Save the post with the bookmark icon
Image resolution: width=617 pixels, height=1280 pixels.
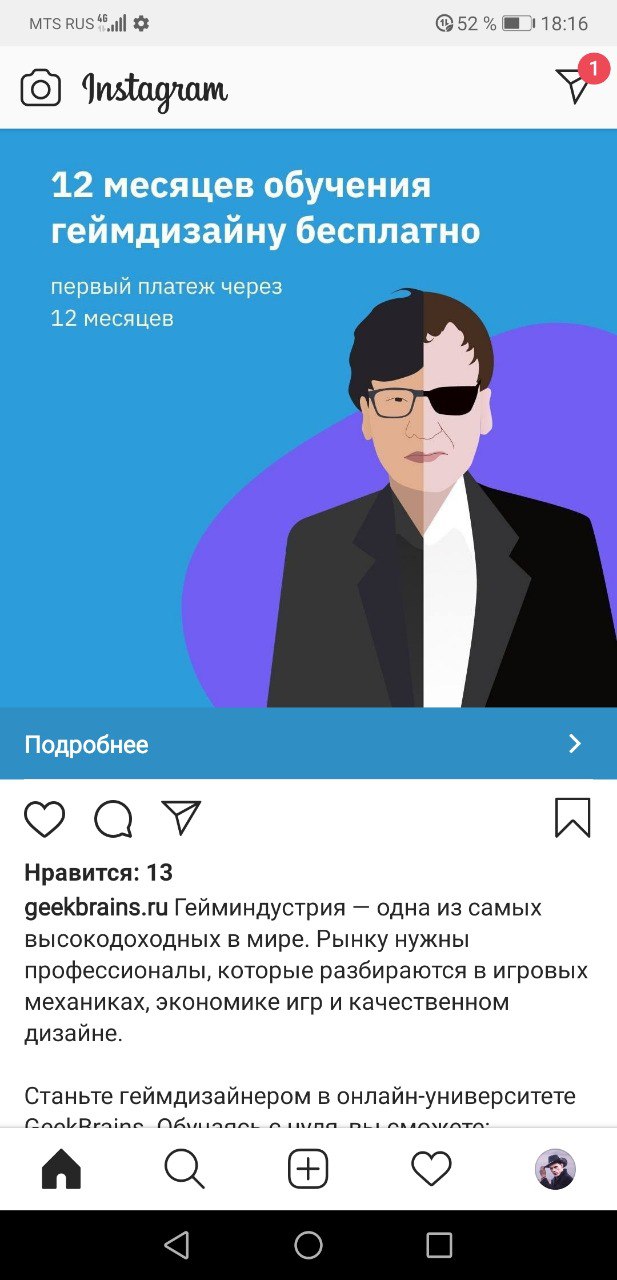(x=573, y=818)
